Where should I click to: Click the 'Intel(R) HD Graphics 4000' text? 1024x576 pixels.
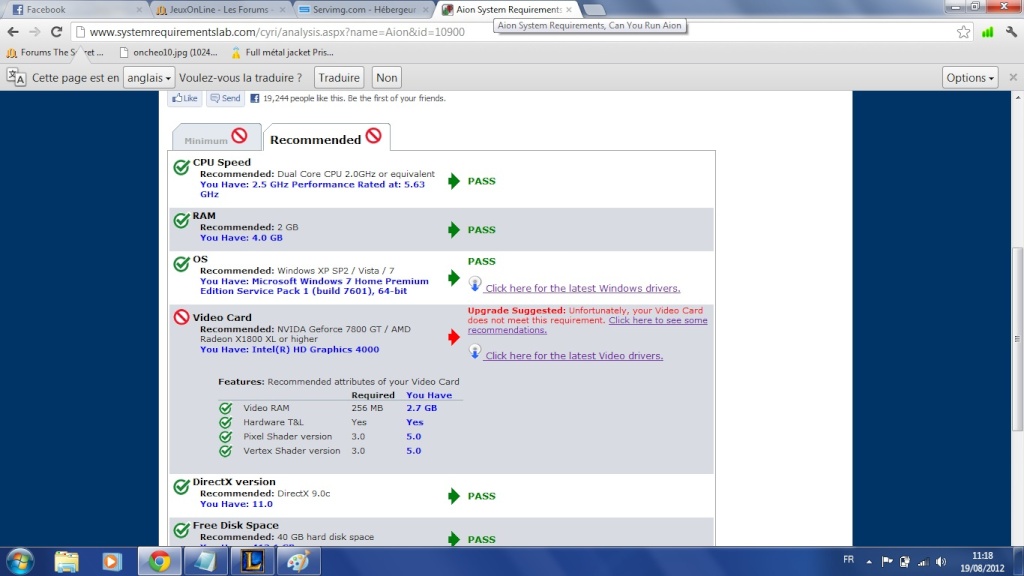click(315, 349)
